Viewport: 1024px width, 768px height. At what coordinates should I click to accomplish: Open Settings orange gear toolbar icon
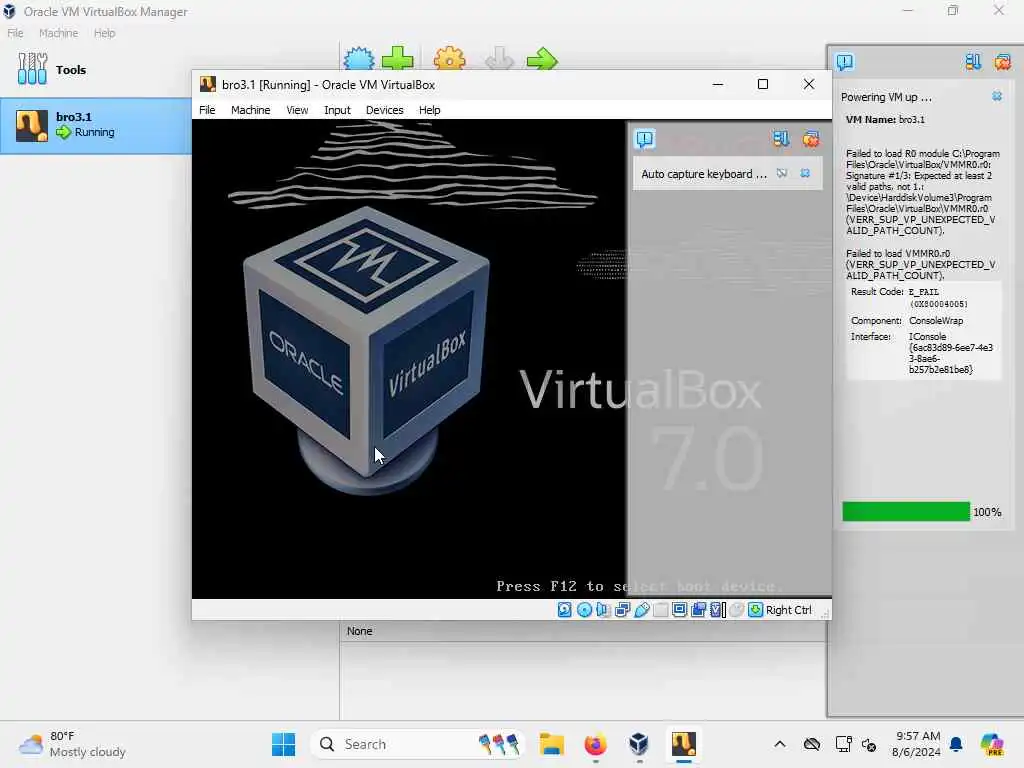coord(449,59)
